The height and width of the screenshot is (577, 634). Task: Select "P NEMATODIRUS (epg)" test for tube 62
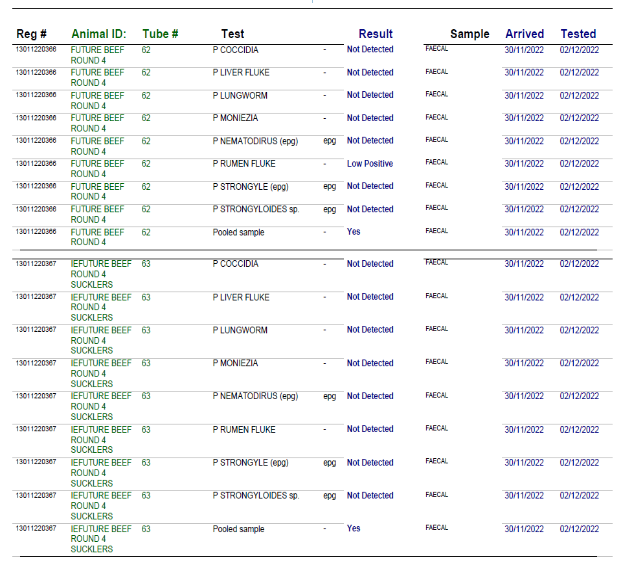255,141
